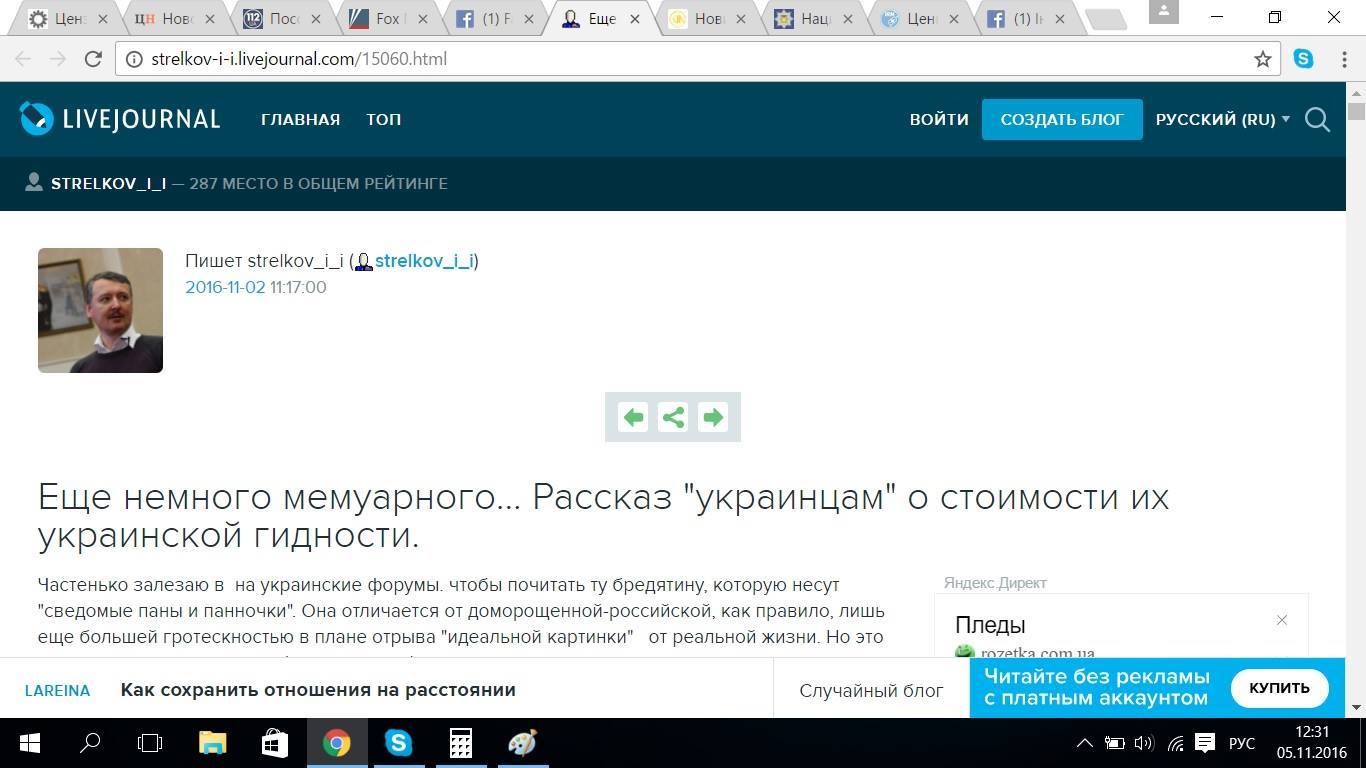This screenshot has height=768, width=1366.
Task: Open the Случайный блог link
Action: point(871,690)
